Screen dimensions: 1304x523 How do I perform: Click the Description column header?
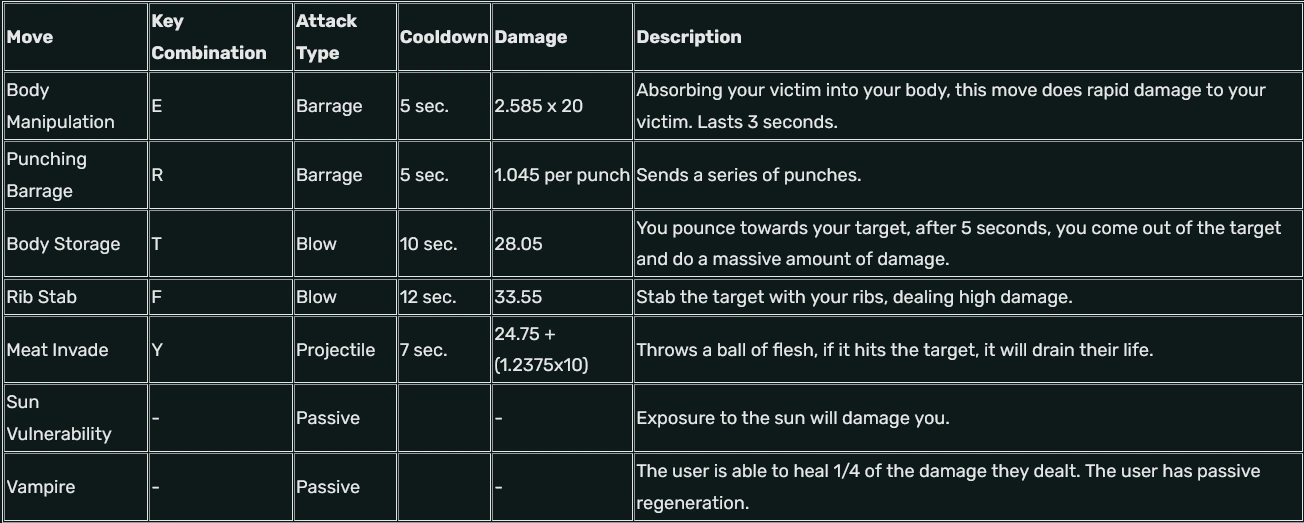(689, 37)
